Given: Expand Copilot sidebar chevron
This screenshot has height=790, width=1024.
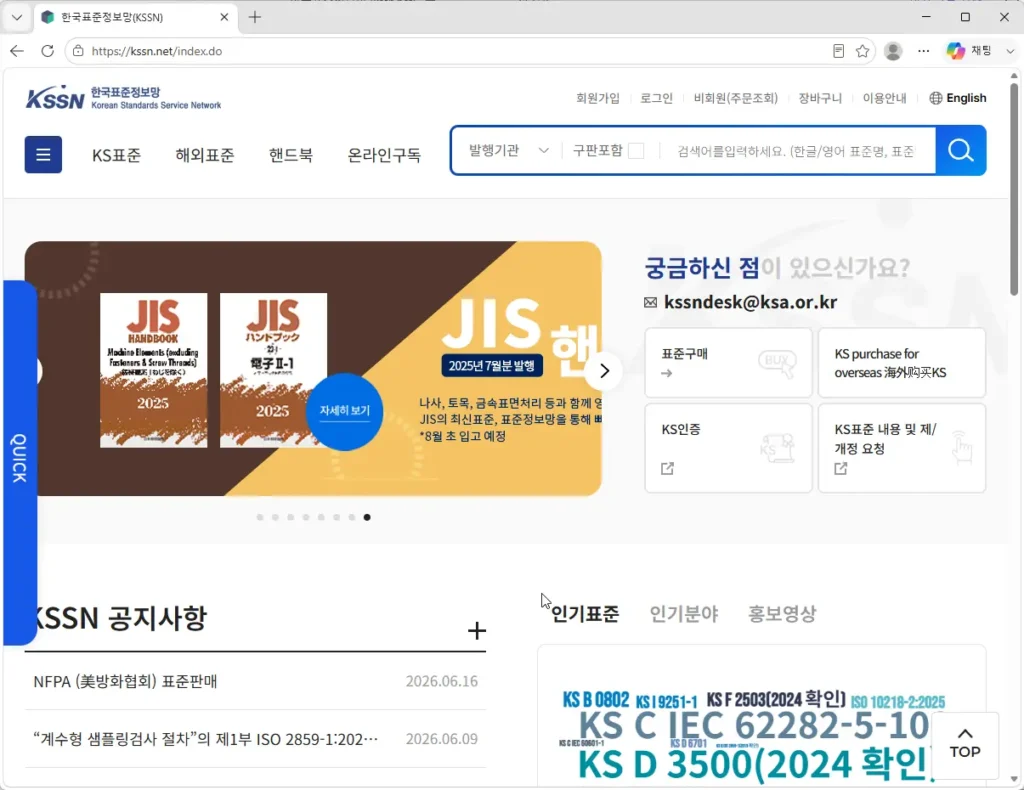Looking at the screenshot, I should click(x=1010, y=51).
